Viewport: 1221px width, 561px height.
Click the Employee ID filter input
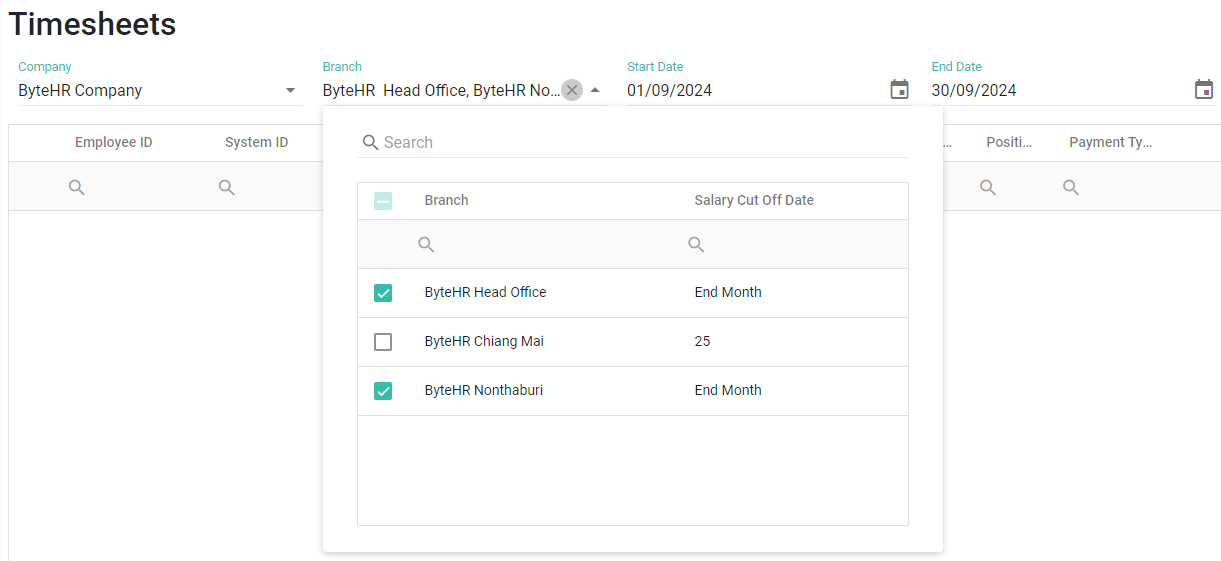tap(136, 187)
